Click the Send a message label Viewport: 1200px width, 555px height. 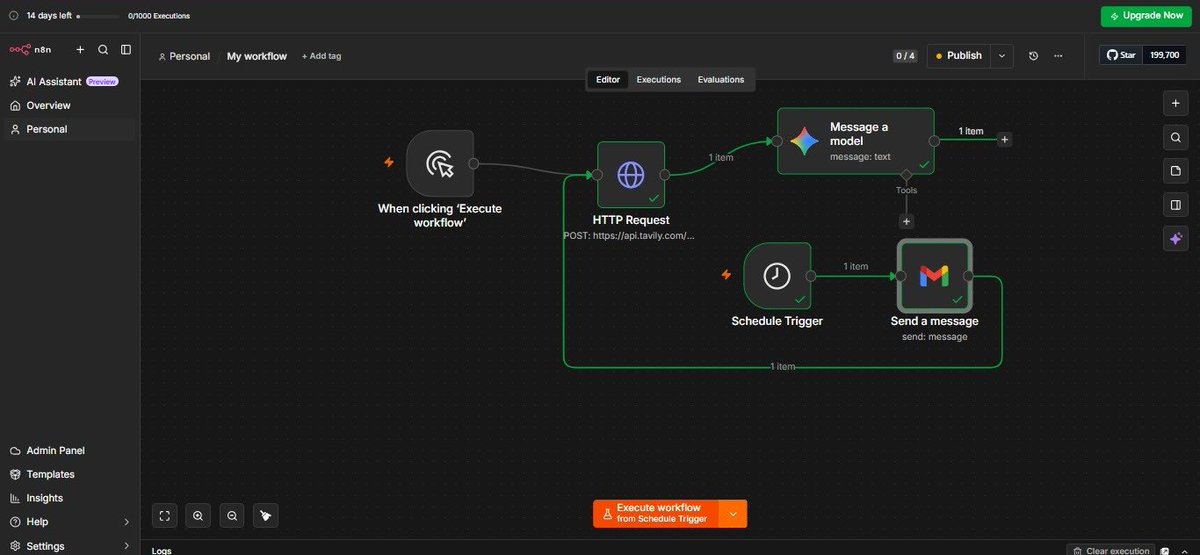(x=934, y=321)
